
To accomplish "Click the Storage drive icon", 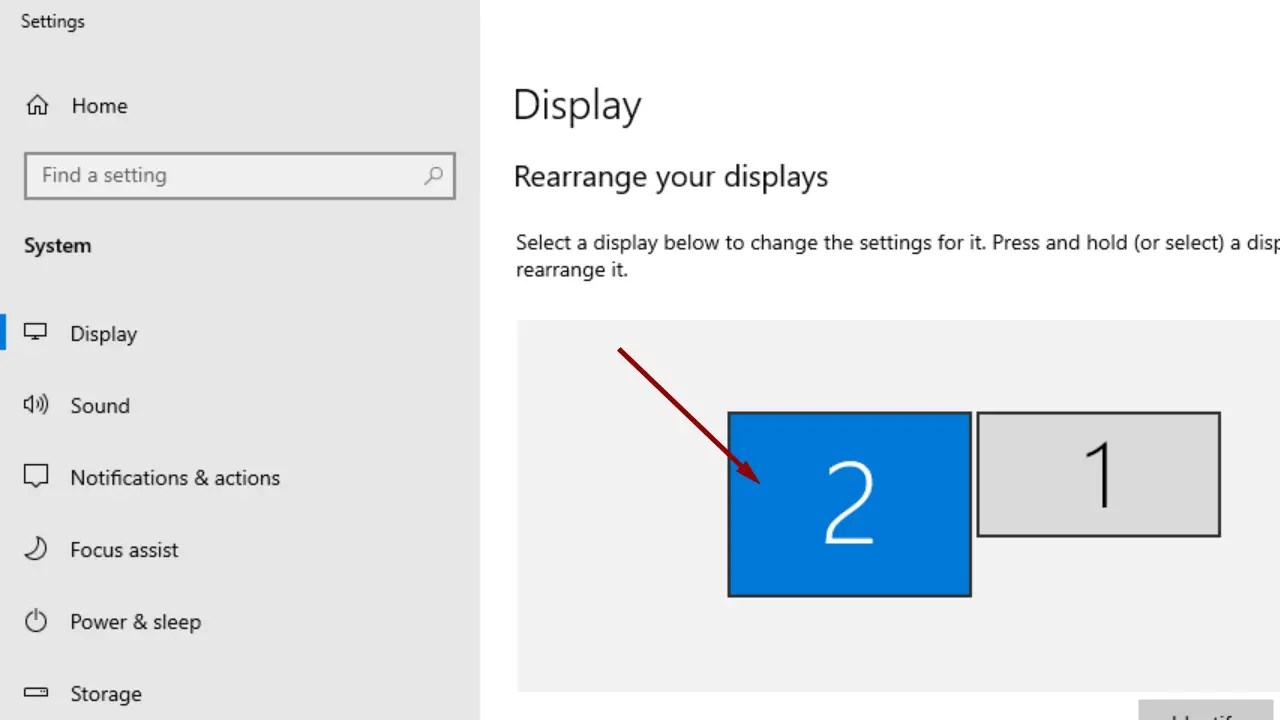I will point(36,692).
